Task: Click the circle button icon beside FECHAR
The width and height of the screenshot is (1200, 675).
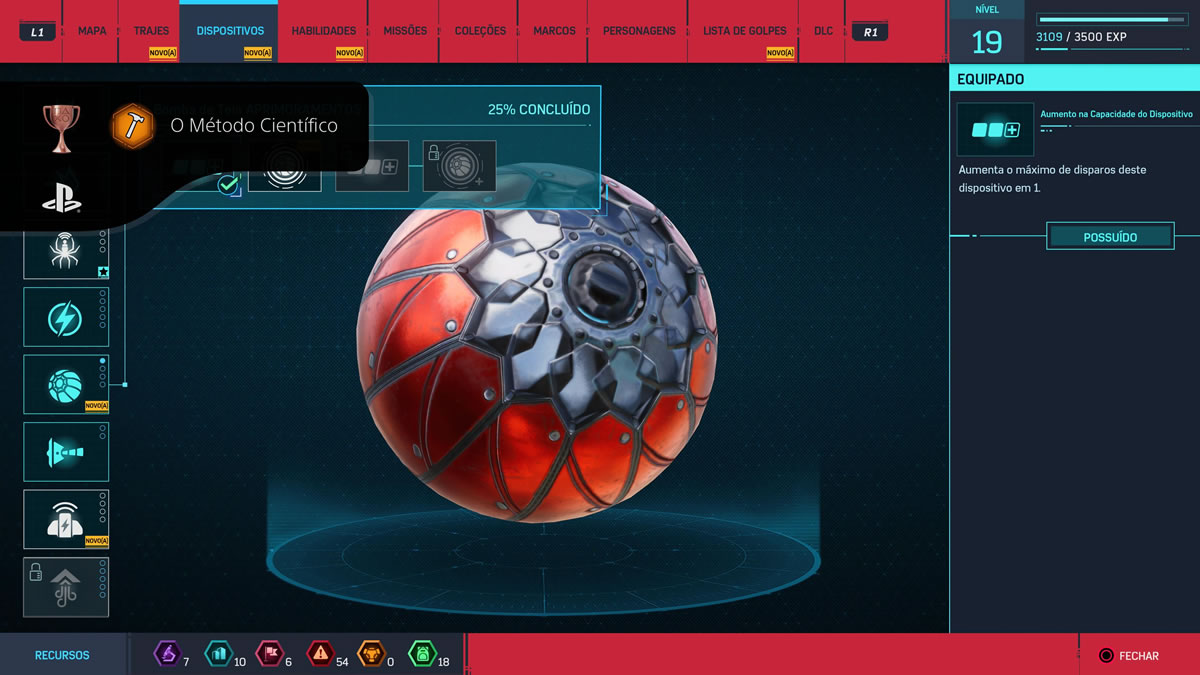Action: (1106, 655)
